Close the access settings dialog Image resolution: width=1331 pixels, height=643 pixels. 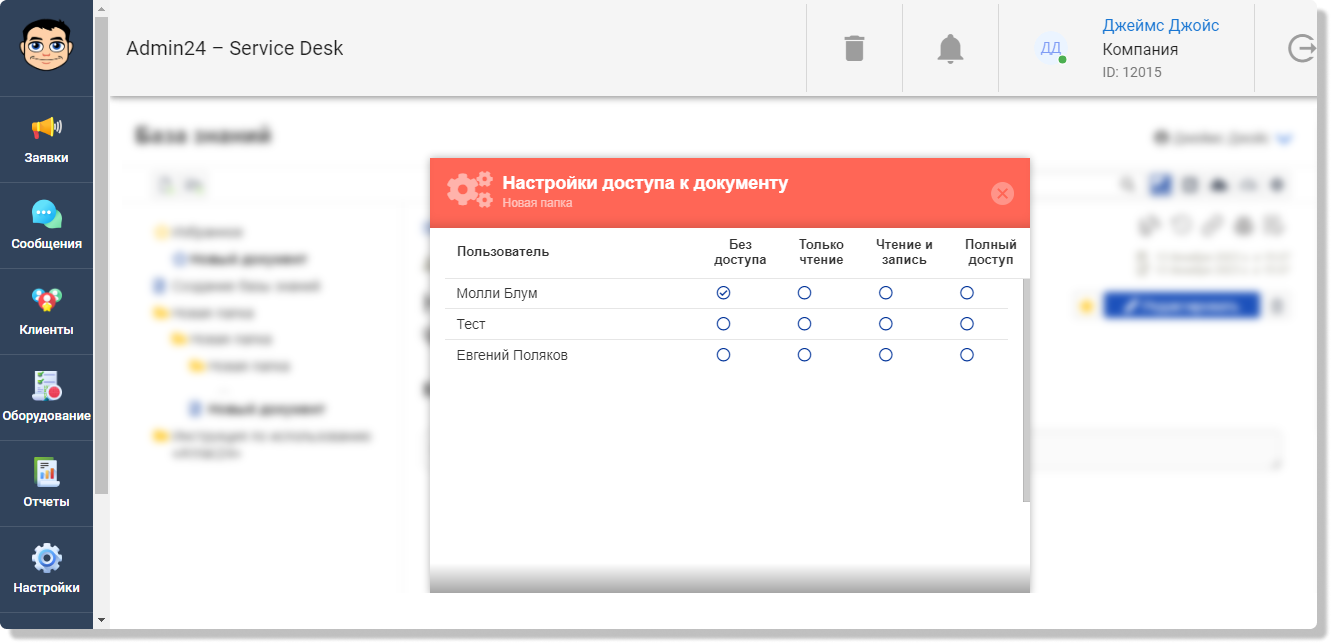click(x=1002, y=193)
